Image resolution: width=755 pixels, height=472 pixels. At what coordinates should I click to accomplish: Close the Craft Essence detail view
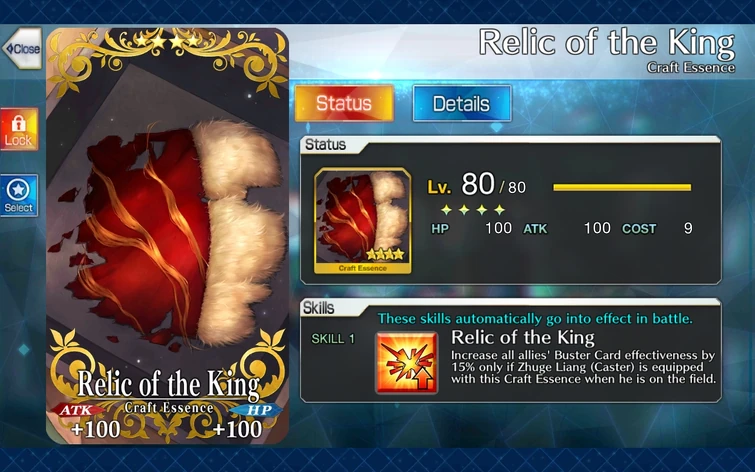pos(22,48)
